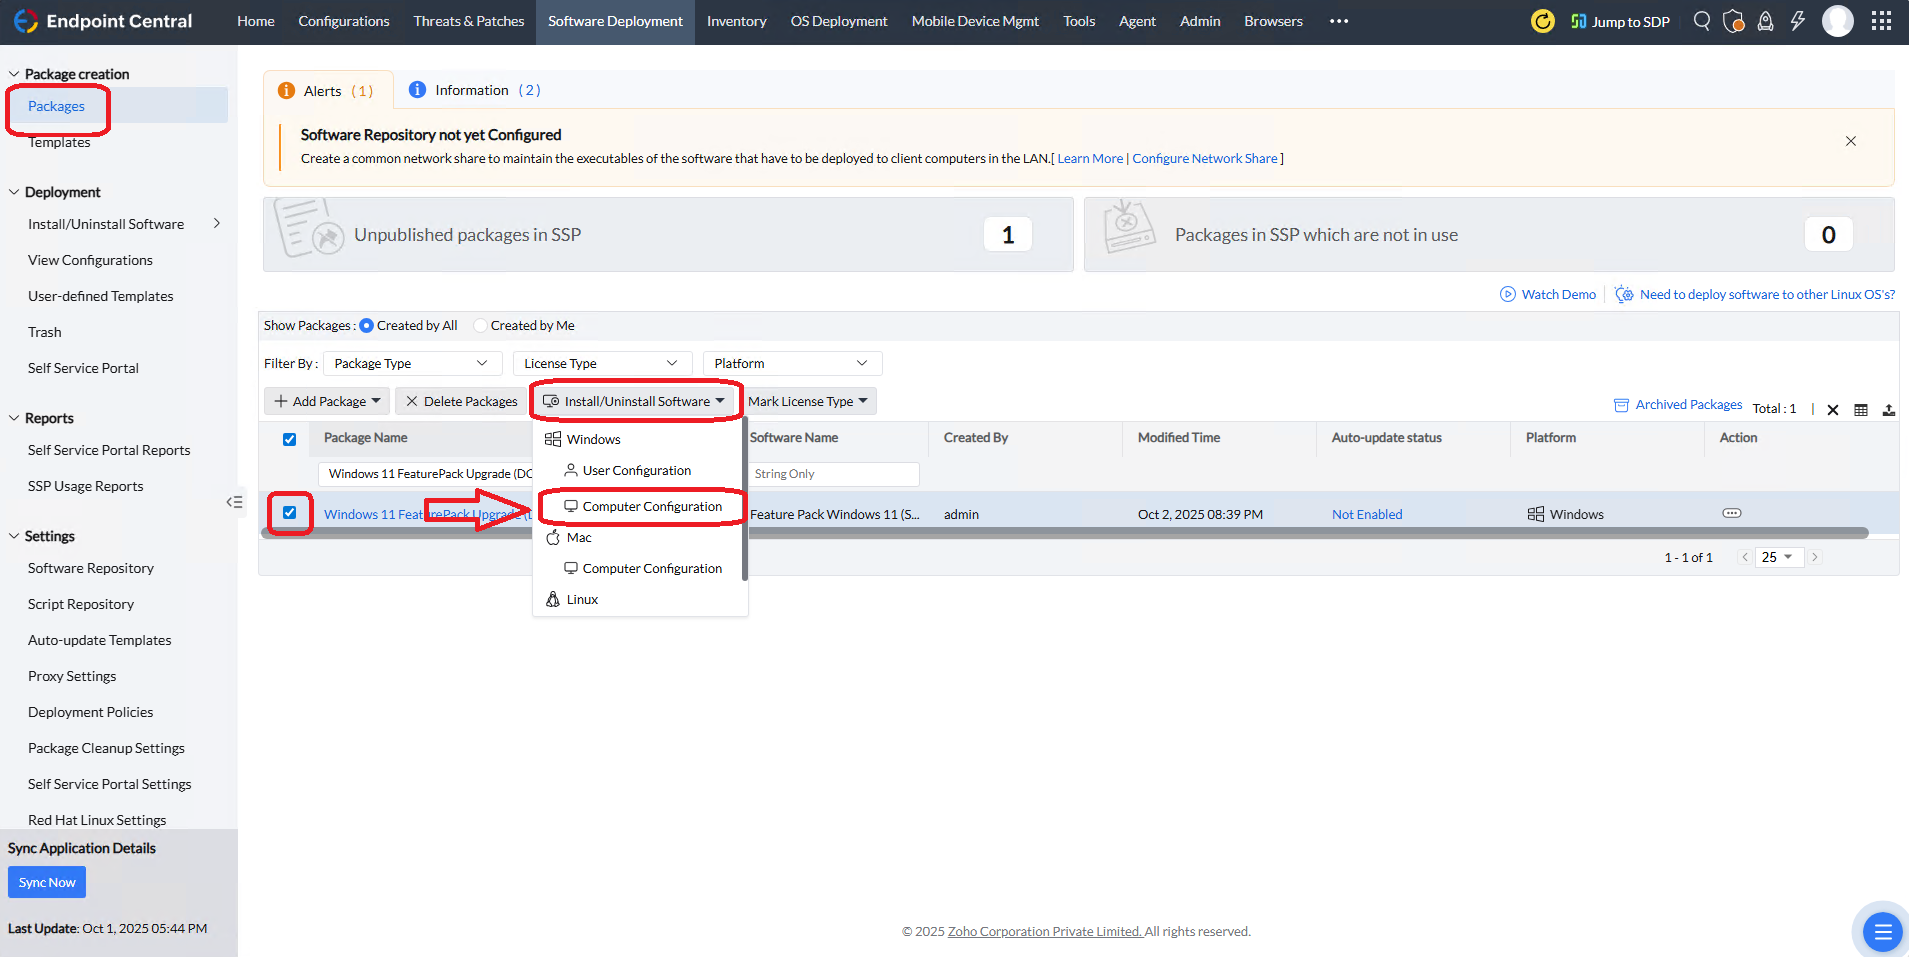Click the column chooser table icon
This screenshot has width=1909, height=957.
1861,410
